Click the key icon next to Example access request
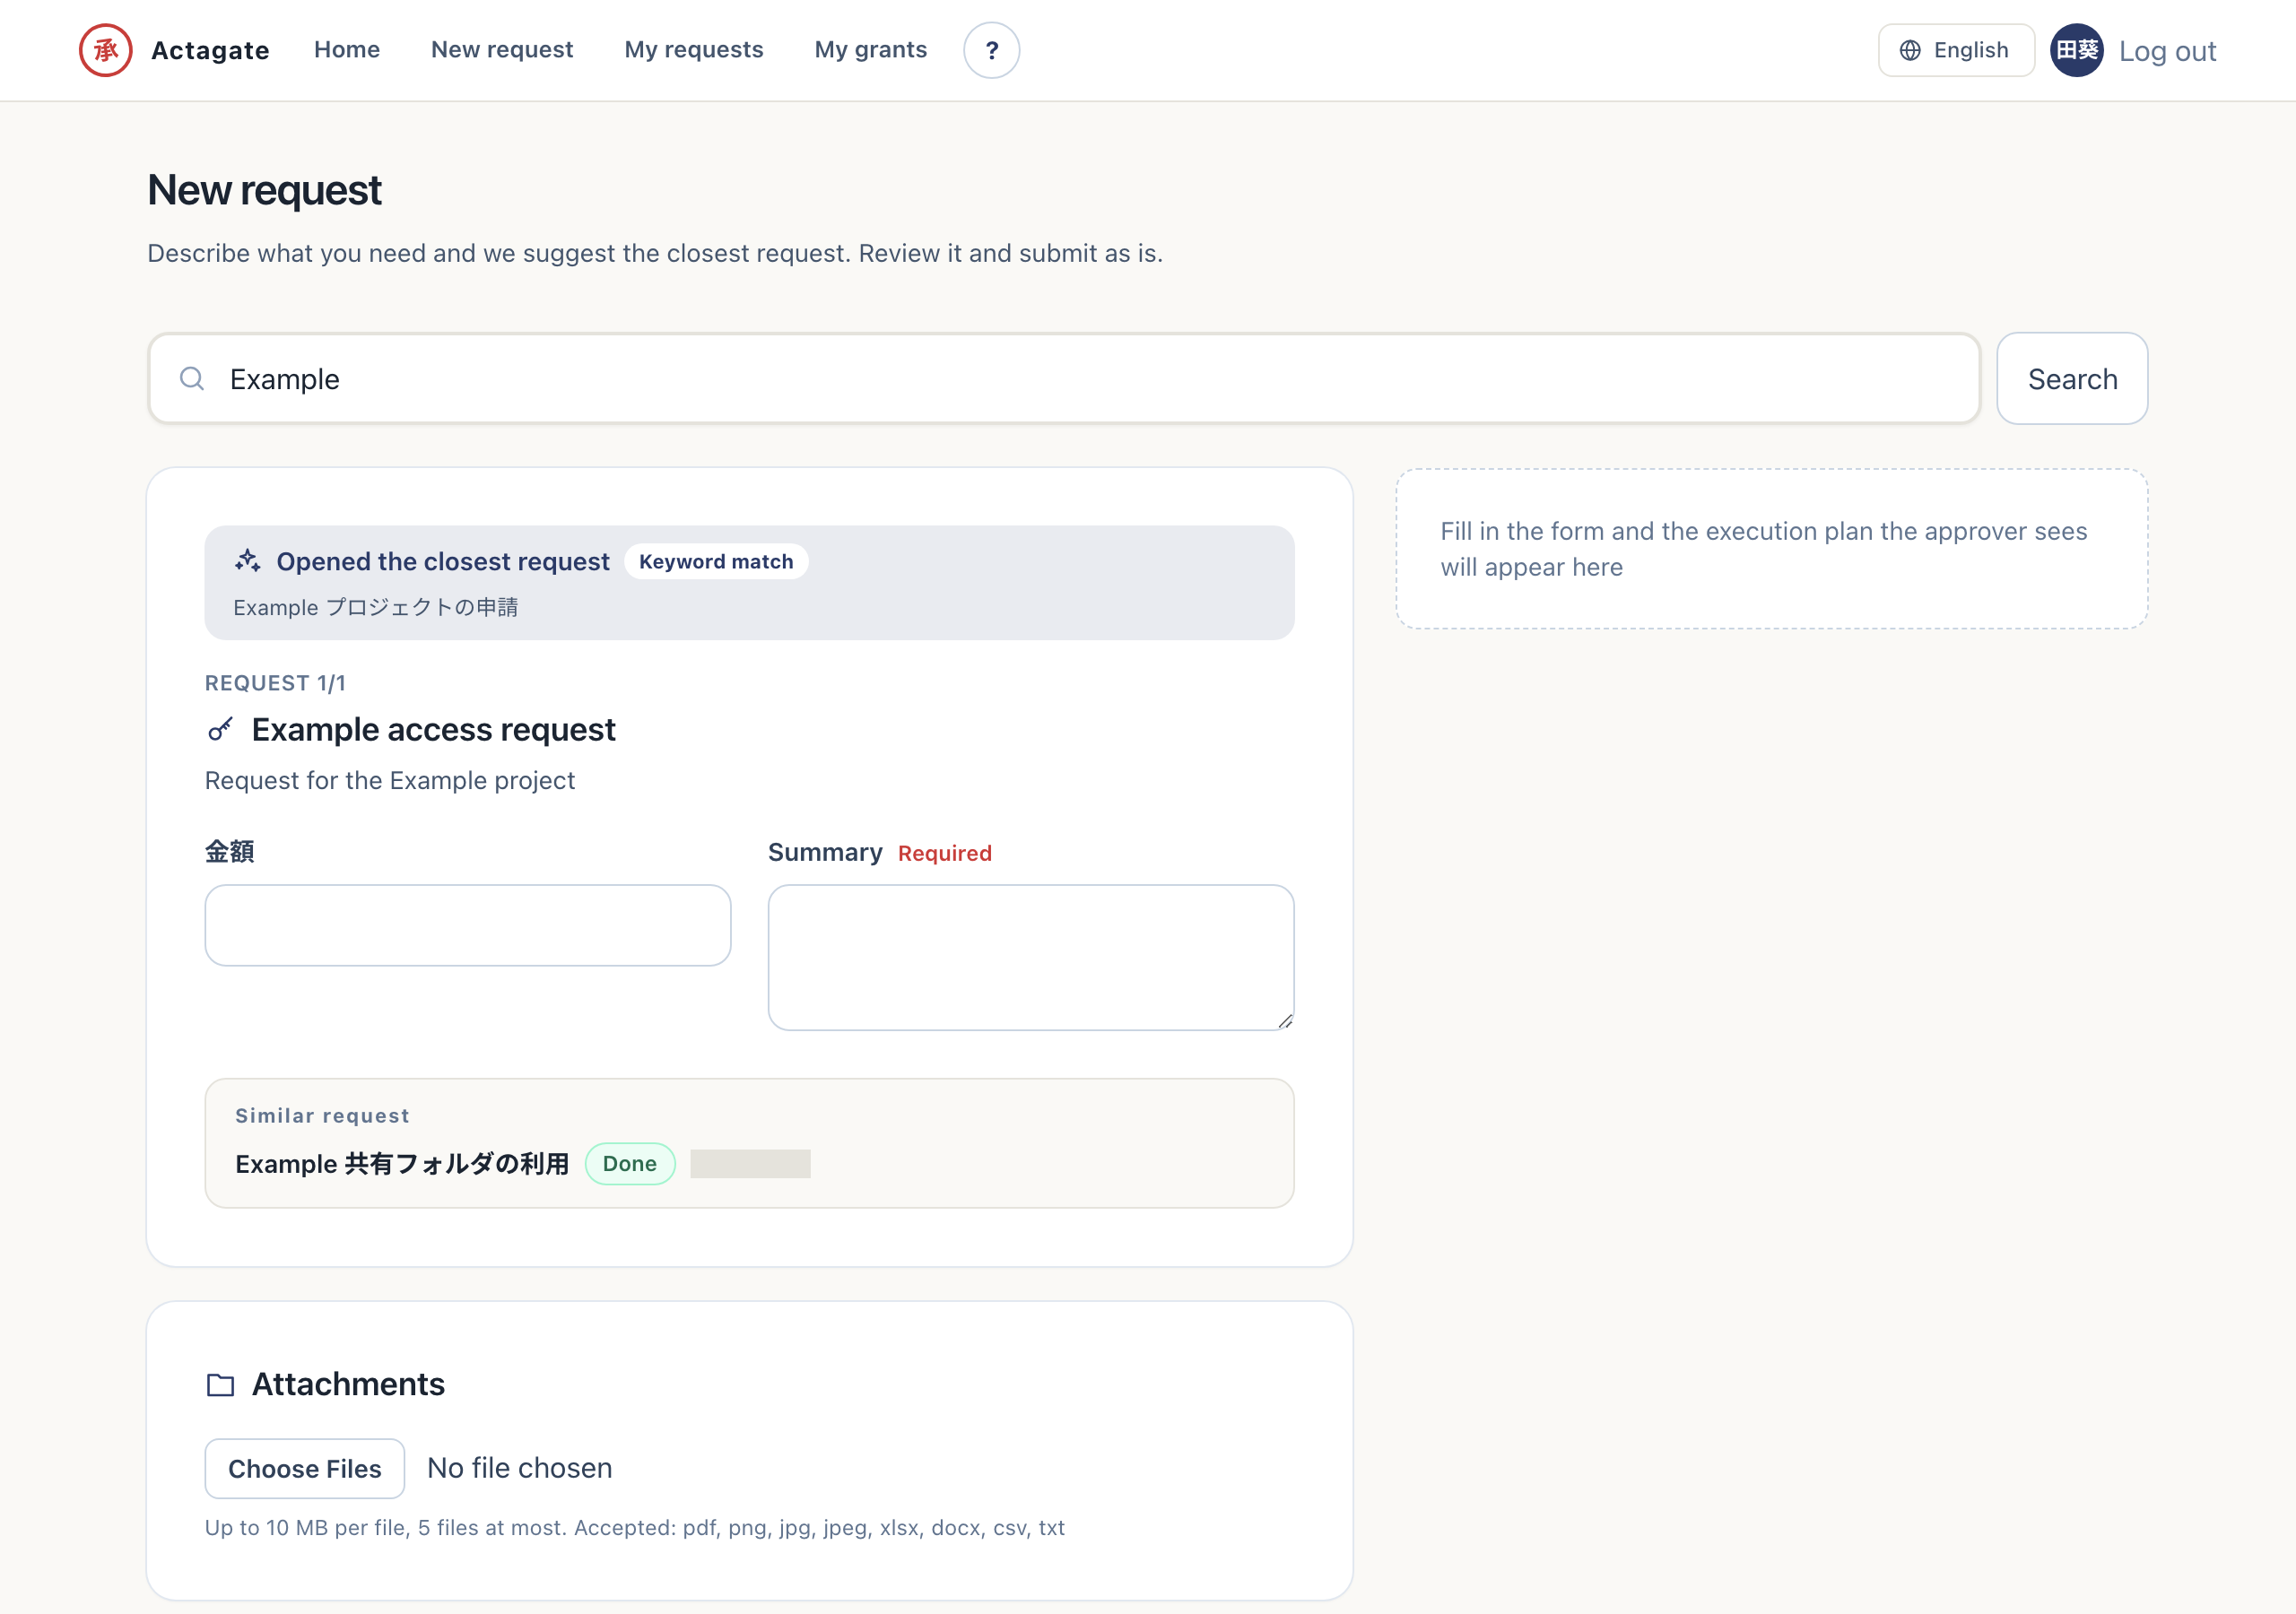 click(x=220, y=730)
